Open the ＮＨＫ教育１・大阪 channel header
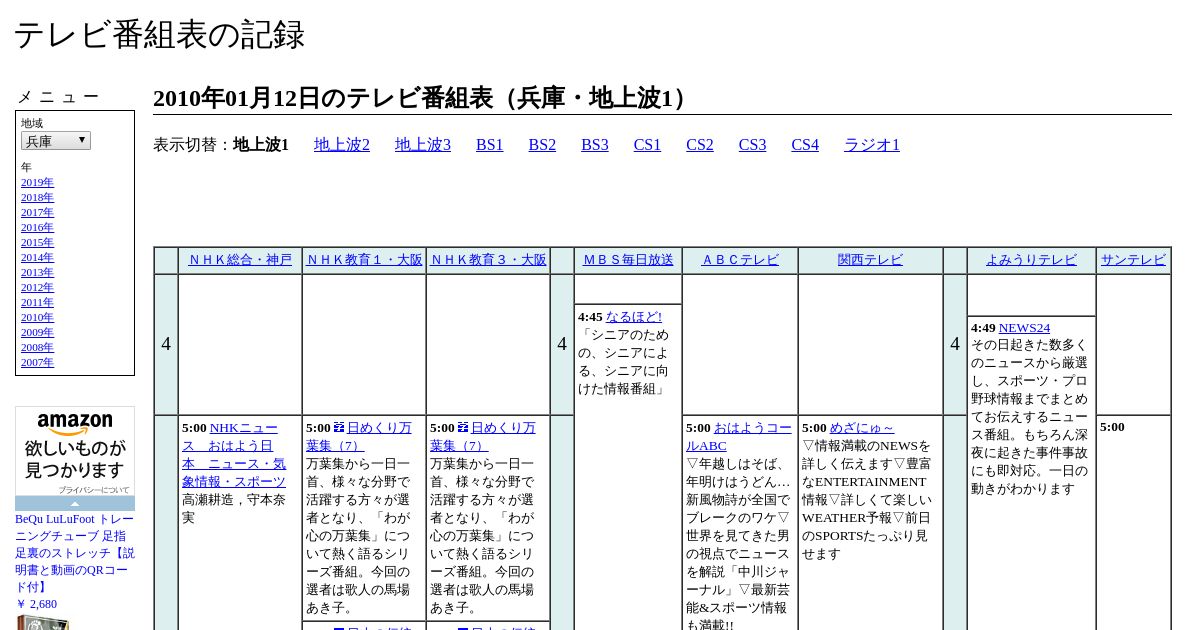1200x630 pixels. [x=364, y=260]
